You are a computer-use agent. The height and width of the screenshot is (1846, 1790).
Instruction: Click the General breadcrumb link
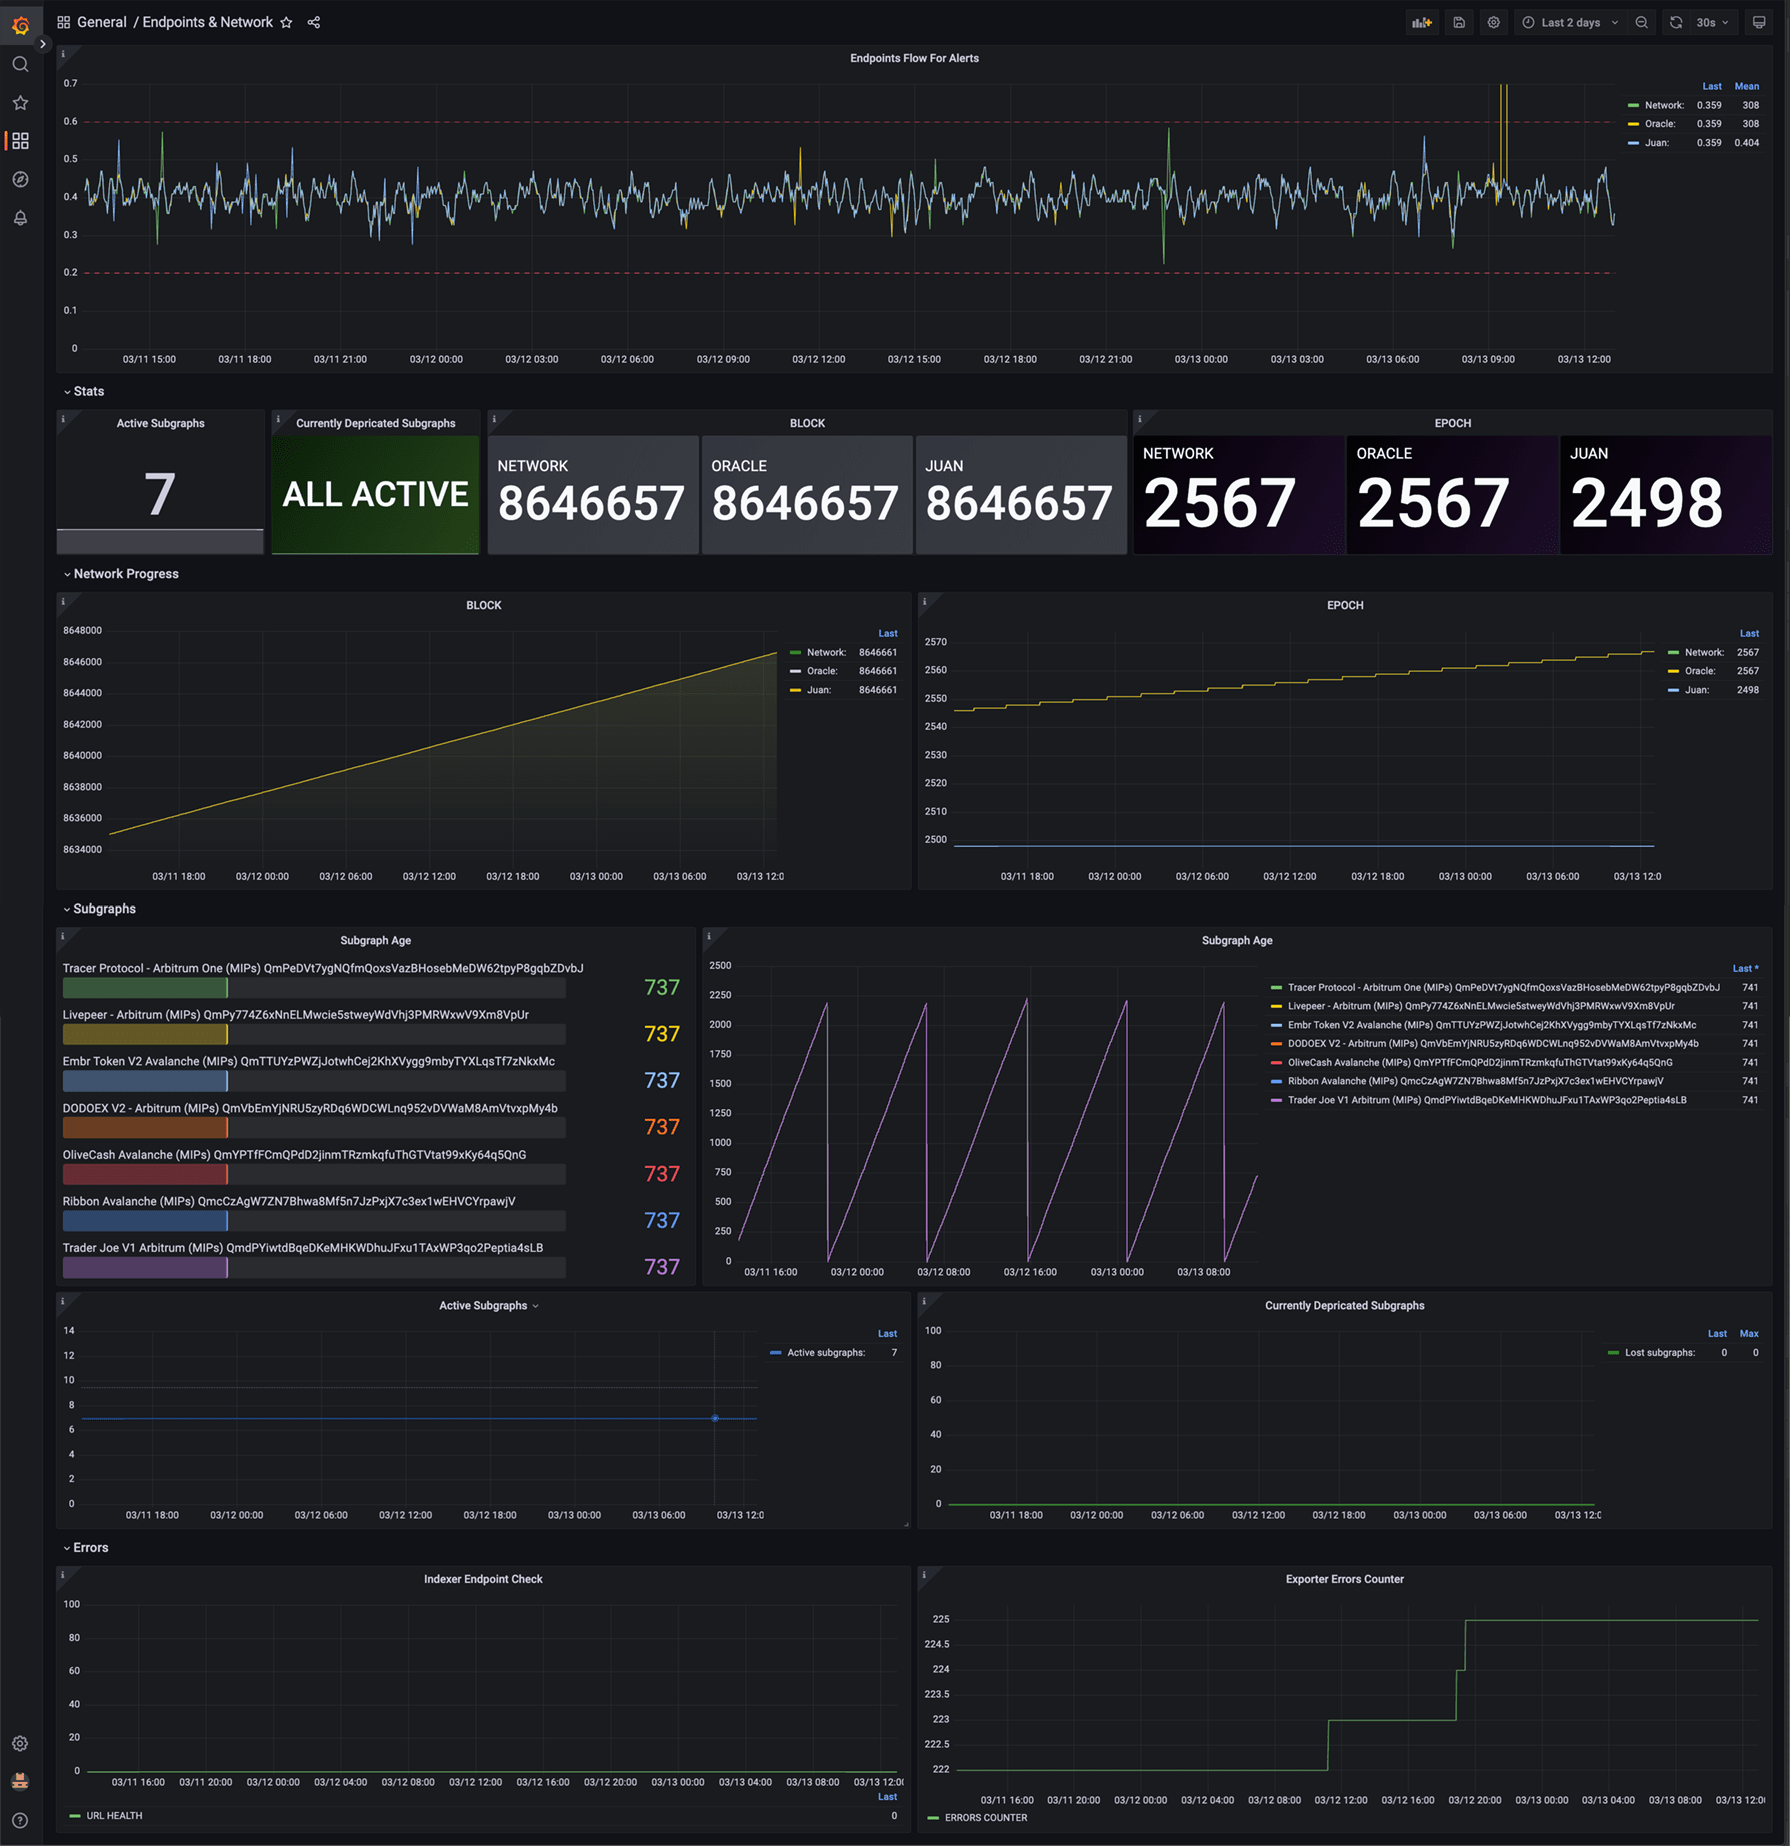[x=101, y=22]
